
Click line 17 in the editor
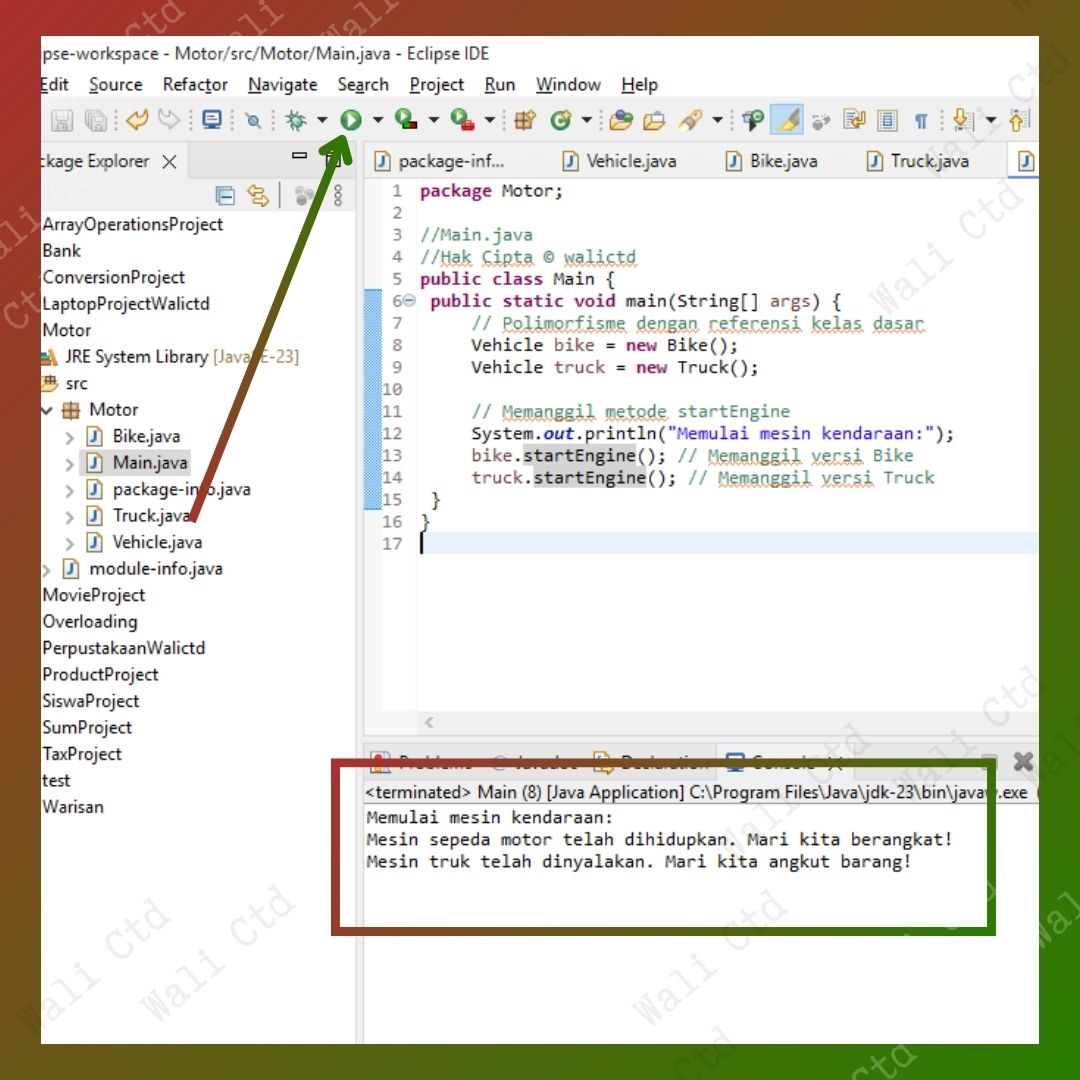pos(727,543)
